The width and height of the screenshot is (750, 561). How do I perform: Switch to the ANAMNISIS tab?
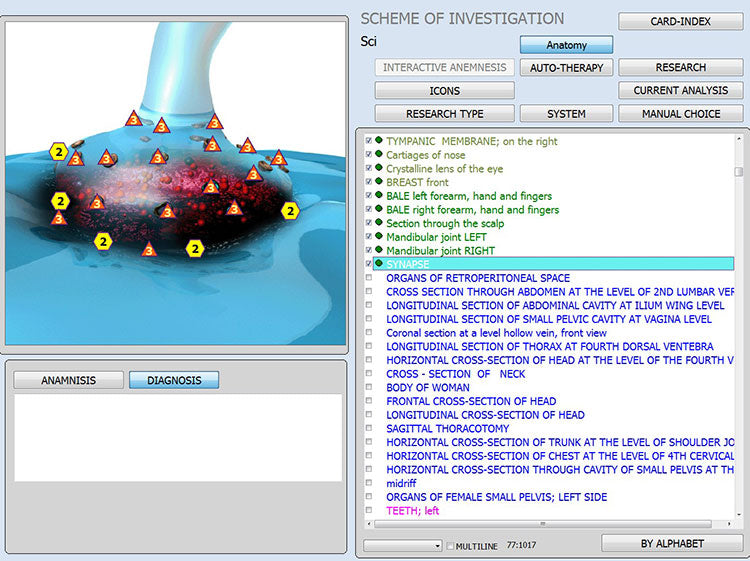pos(68,380)
